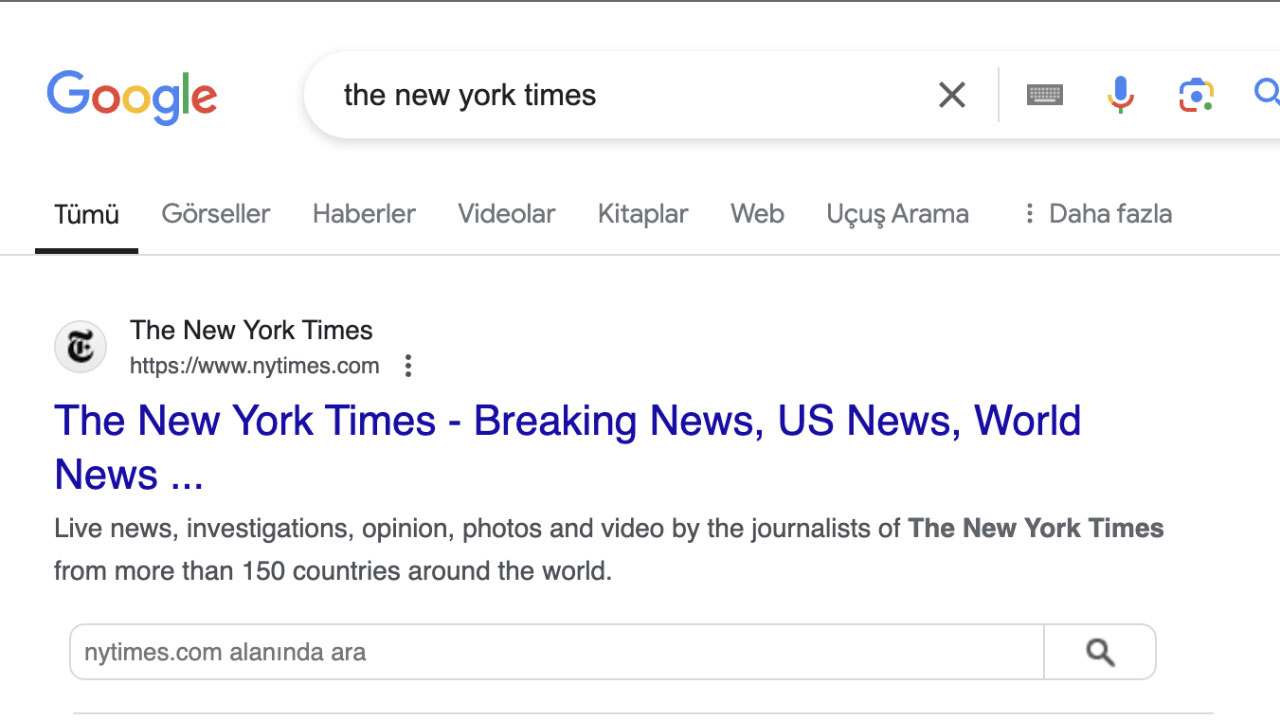Click the New York Times favicon
Viewport: 1280px width, 720px height.
tap(80, 347)
